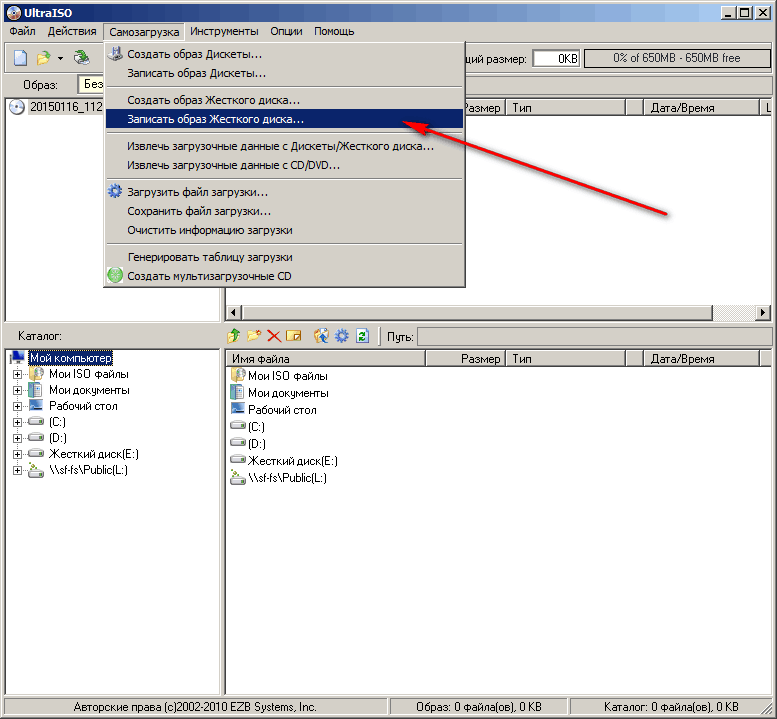Click Жесткий диск(E:) in the file list
777x719 pixels.
coord(292,461)
